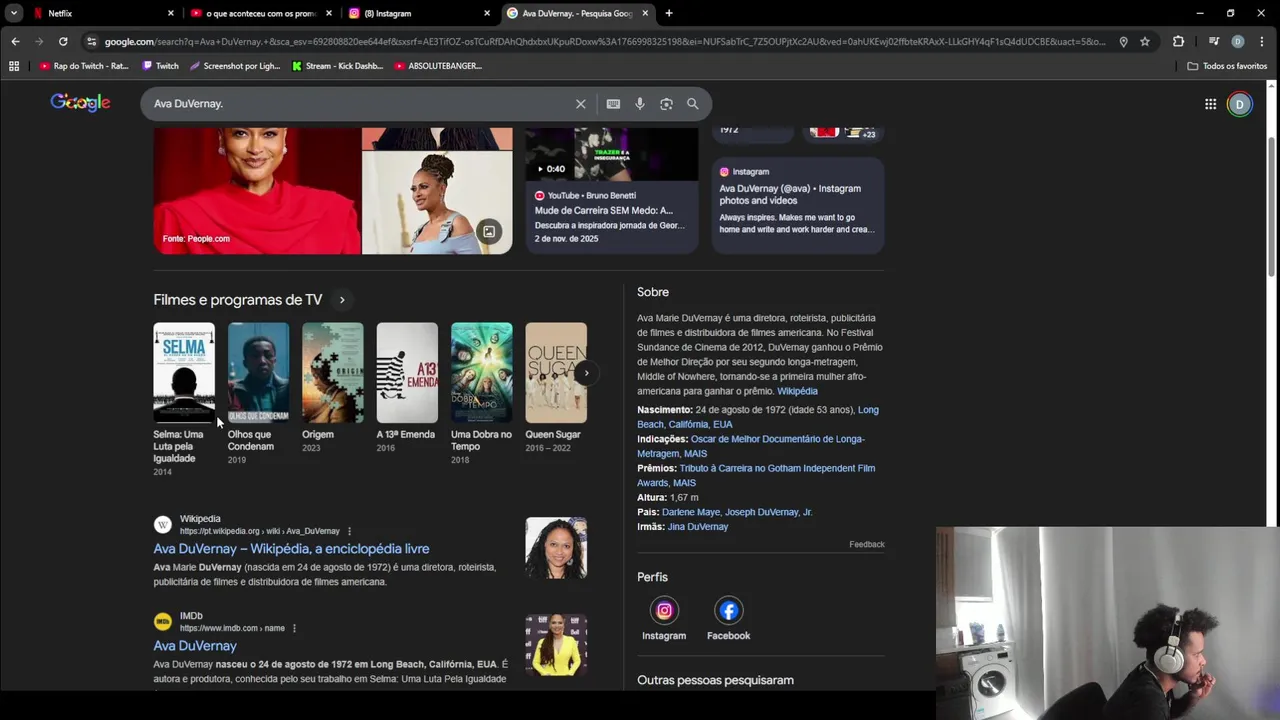The image size is (1280, 720).
Task: Switch to the Netflix tab
Action: coord(98,13)
